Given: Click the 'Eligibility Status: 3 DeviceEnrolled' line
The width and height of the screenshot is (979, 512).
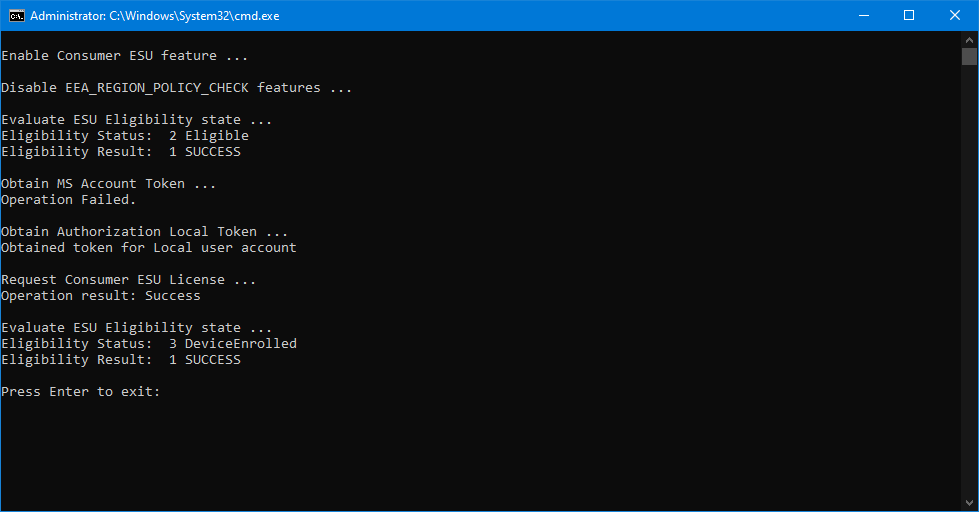Looking at the screenshot, I should (x=148, y=344).
